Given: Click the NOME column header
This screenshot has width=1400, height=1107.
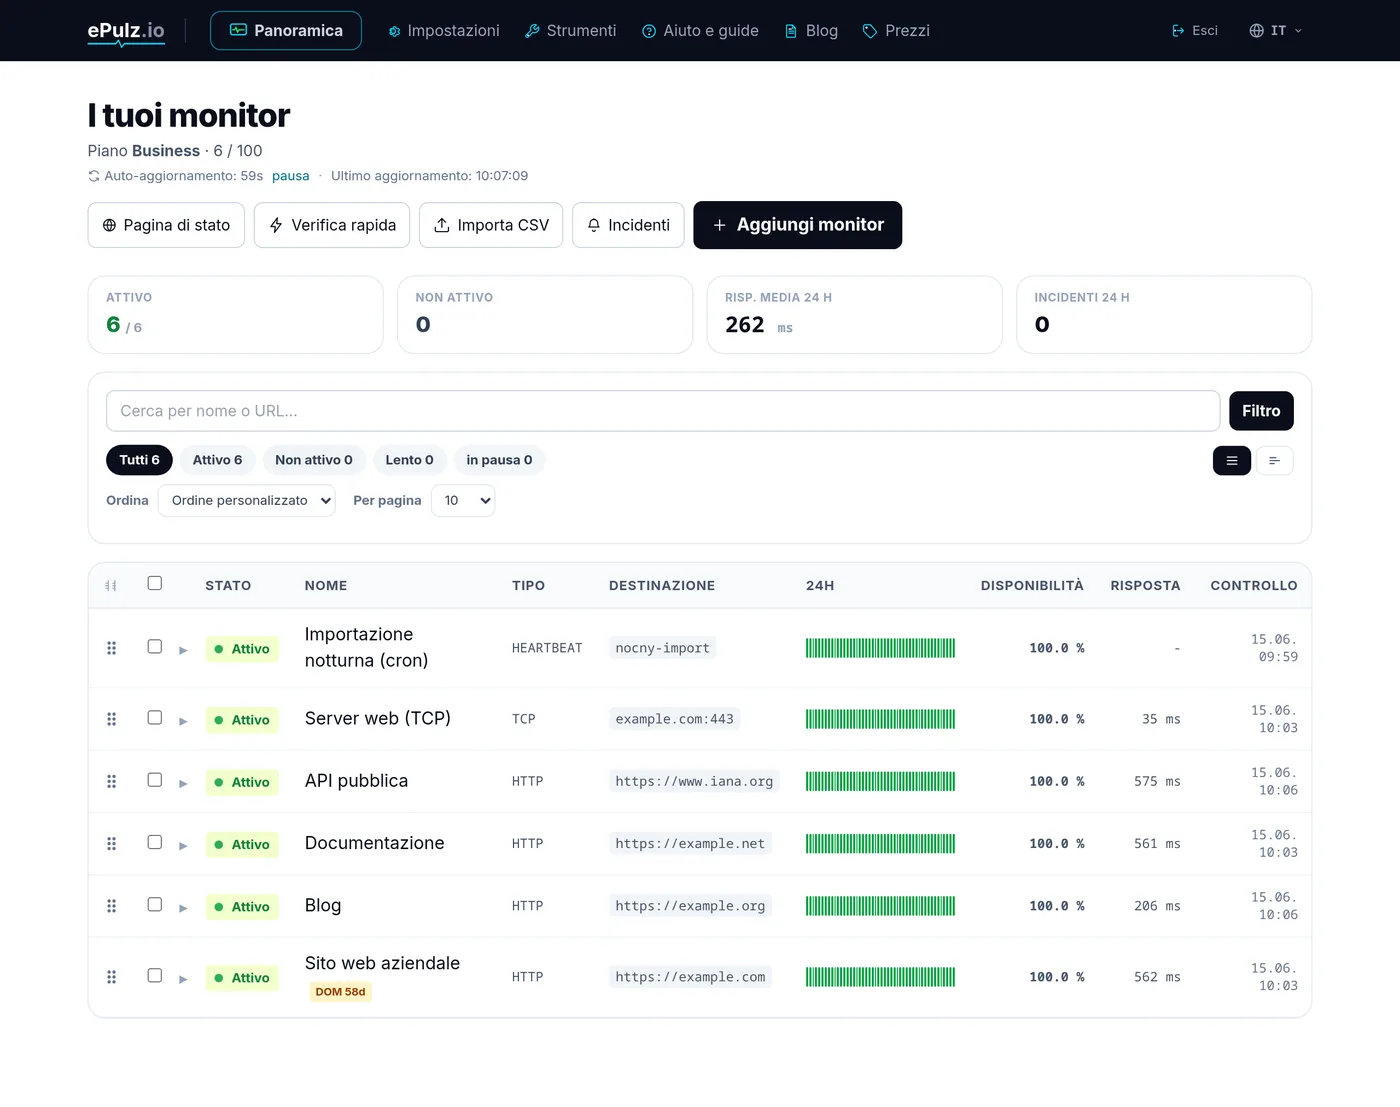Looking at the screenshot, I should click(326, 586).
